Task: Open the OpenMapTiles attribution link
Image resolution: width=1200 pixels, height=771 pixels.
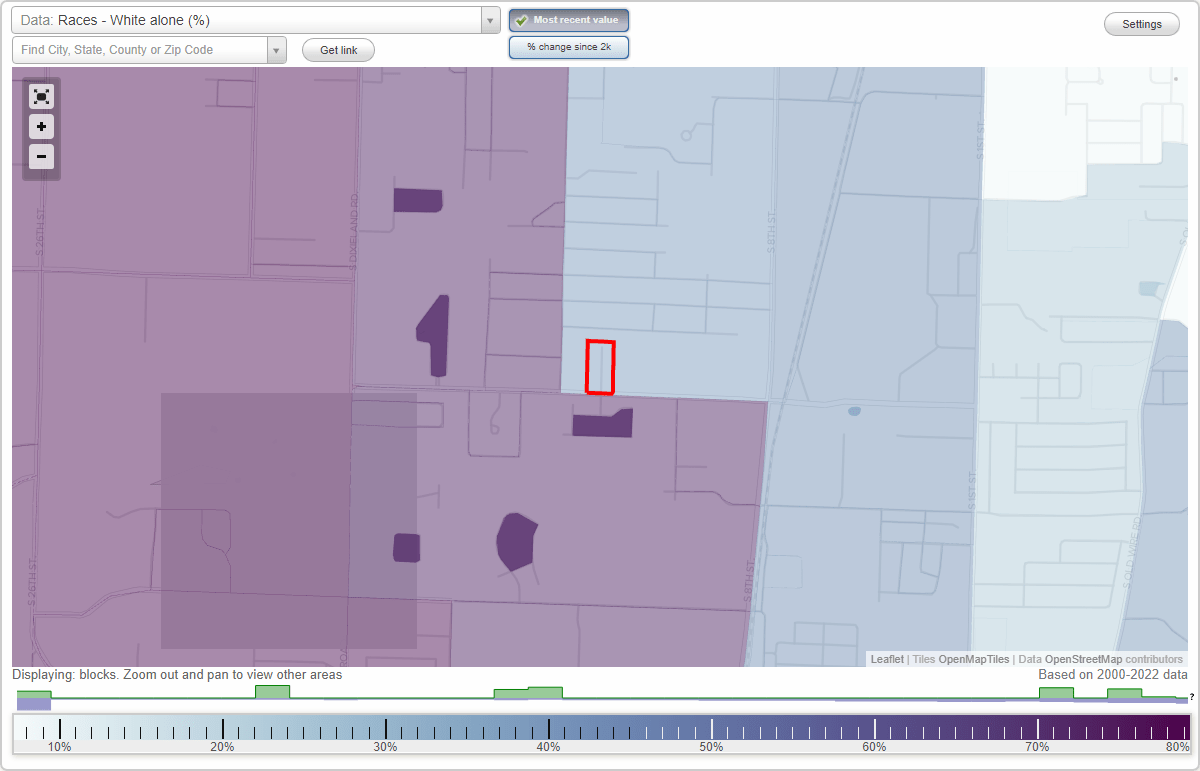Action: coord(973,659)
